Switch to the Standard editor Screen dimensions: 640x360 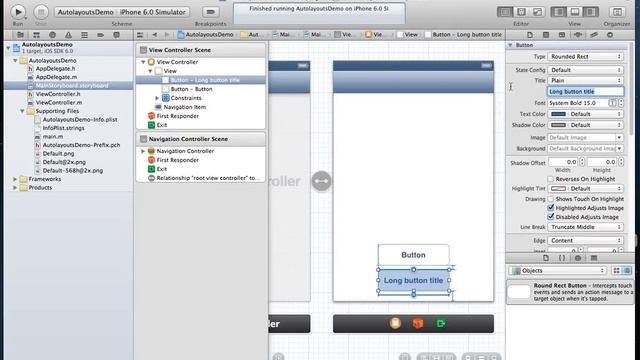pos(505,12)
